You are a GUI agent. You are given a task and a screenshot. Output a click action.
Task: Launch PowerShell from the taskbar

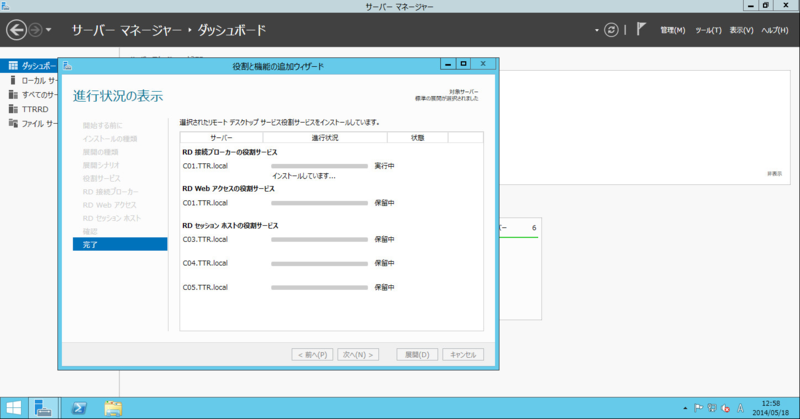[x=79, y=408]
